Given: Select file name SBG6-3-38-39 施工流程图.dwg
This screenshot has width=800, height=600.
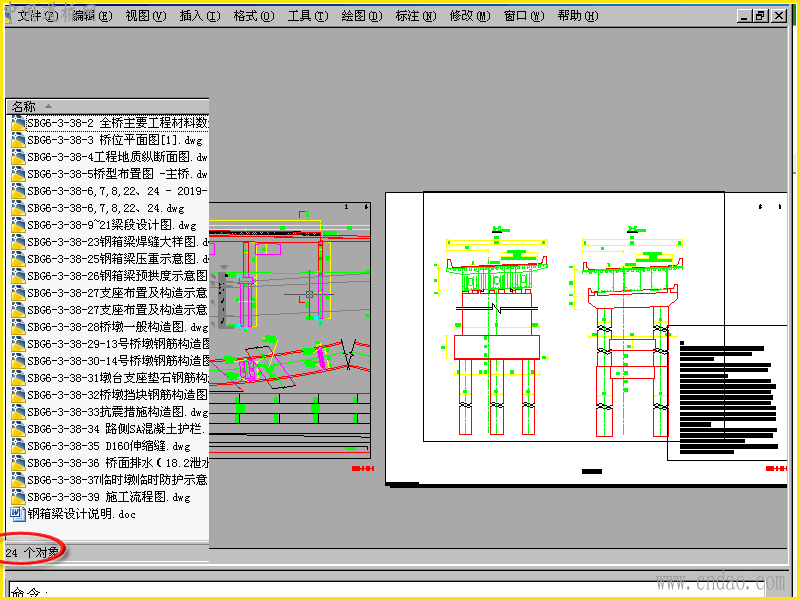Looking at the screenshot, I should coord(109,497).
